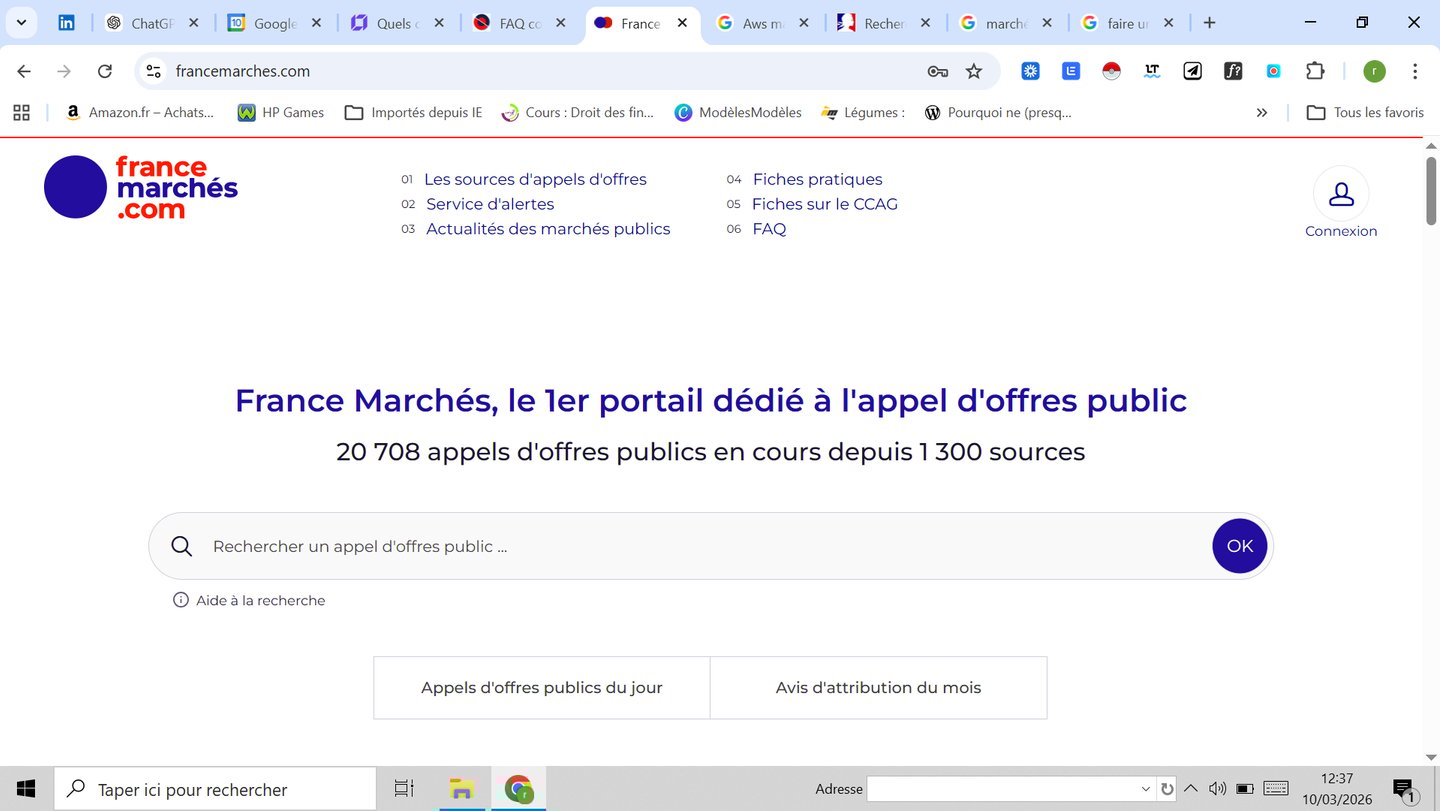Open the Extensions puzzle piece menu

1315,71
